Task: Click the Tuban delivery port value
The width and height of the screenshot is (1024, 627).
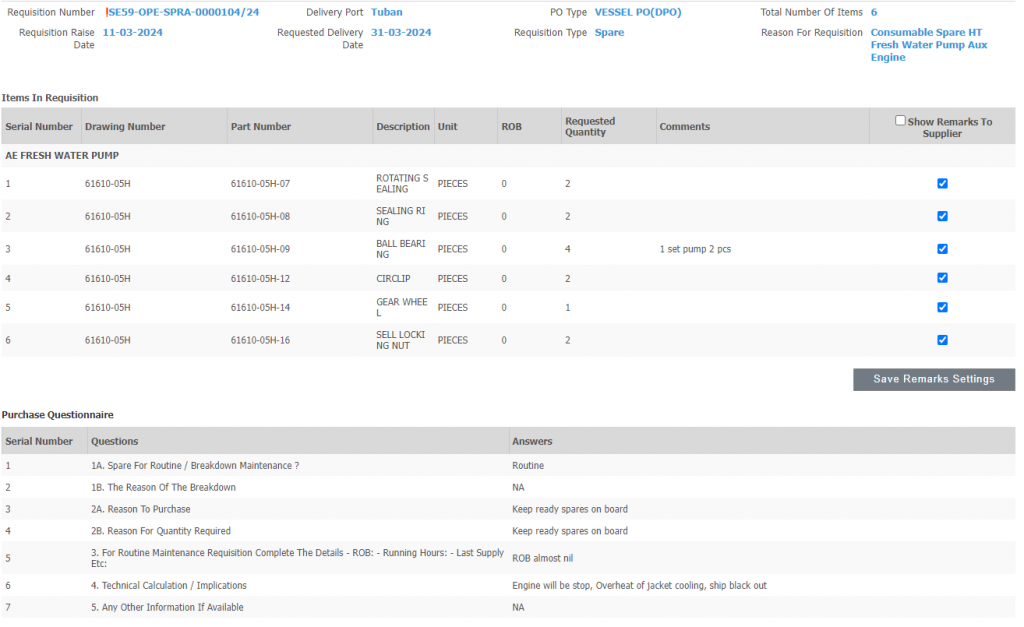Action: tap(387, 12)
